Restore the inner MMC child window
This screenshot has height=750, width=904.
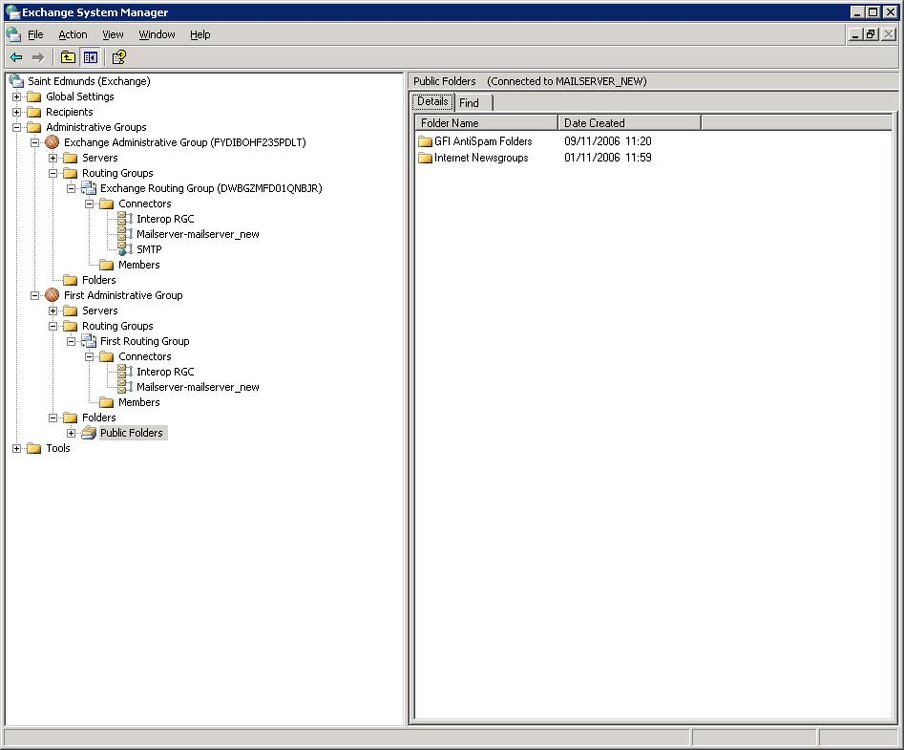(x=871, y=35)
